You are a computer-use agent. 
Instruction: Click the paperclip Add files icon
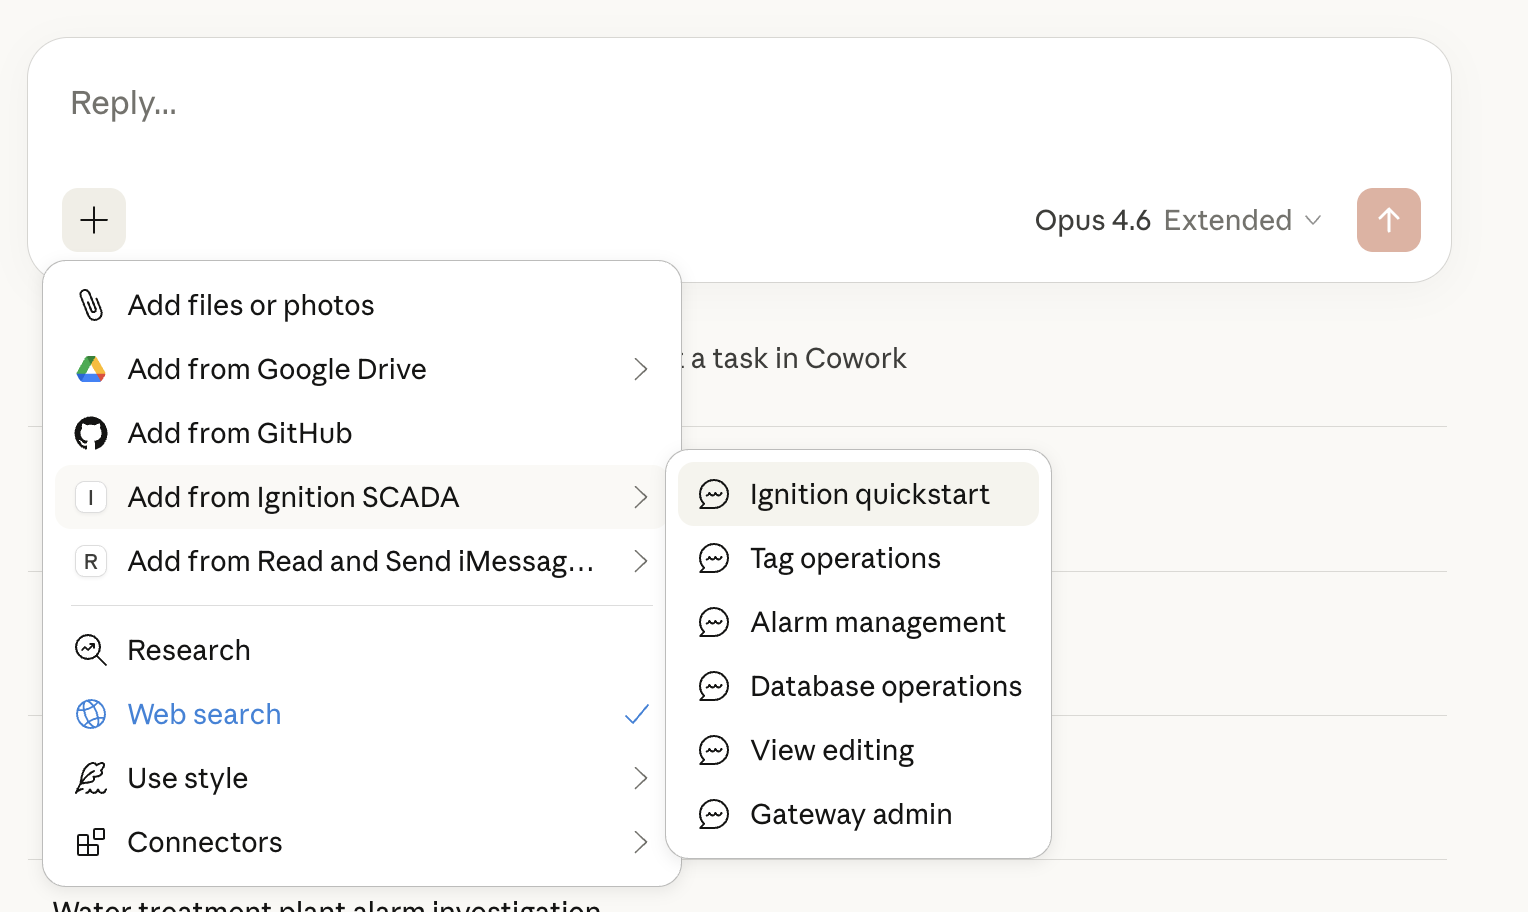click(91, 305)
